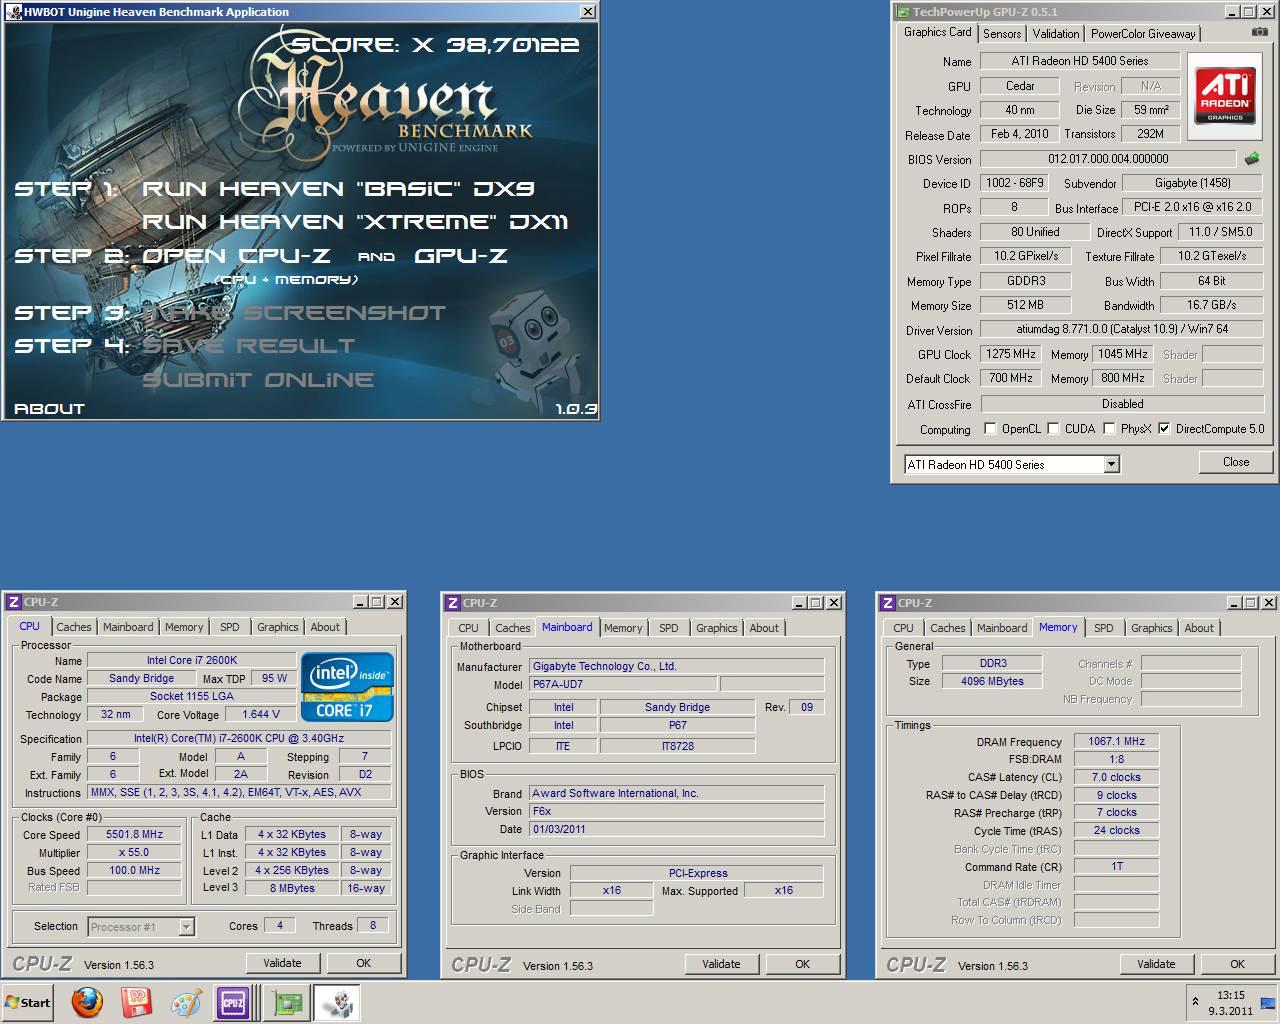
Task: Open the purple CPU-Z taskbar icon
Action: click(233, 1002)
